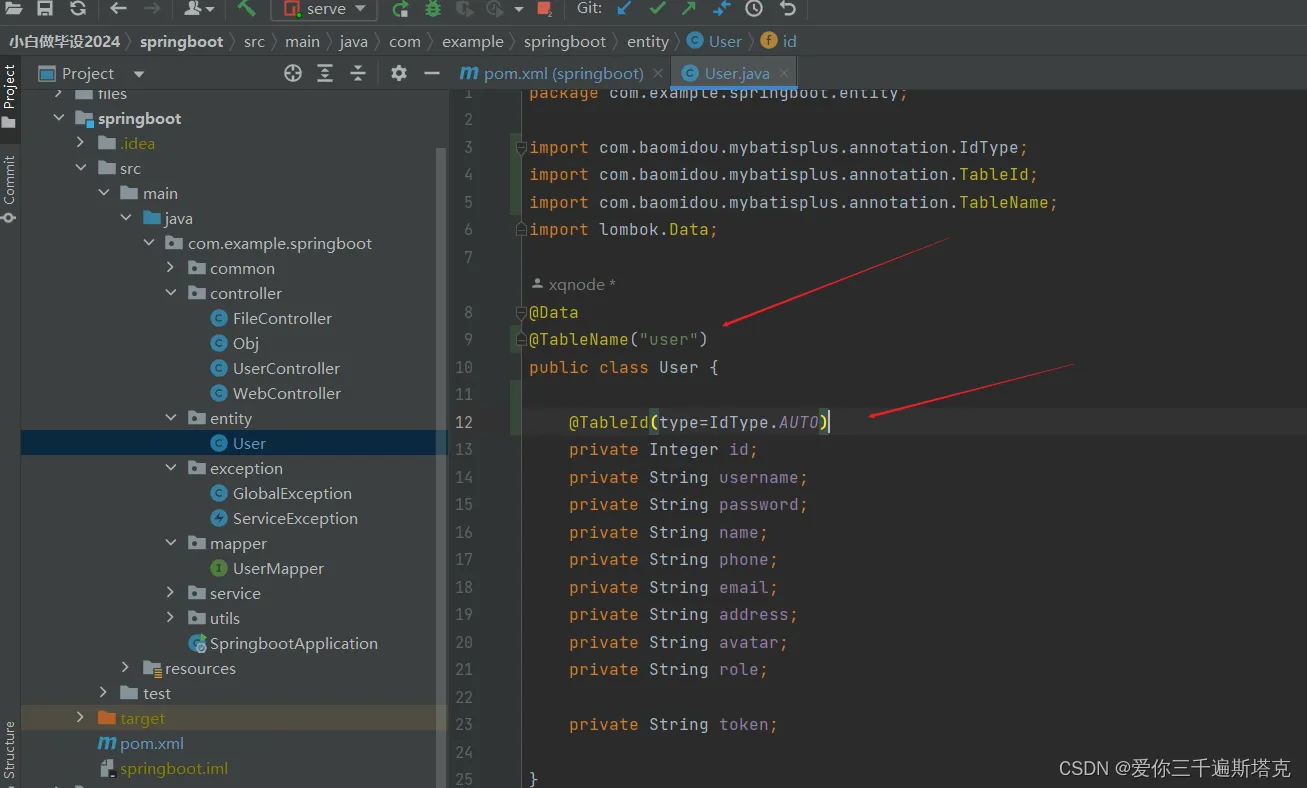This screenshot has height=788, width=1307.
Task: Switch to pom.xml (springboot) tab
Action: pyautogui.click(x=562, y=73)
